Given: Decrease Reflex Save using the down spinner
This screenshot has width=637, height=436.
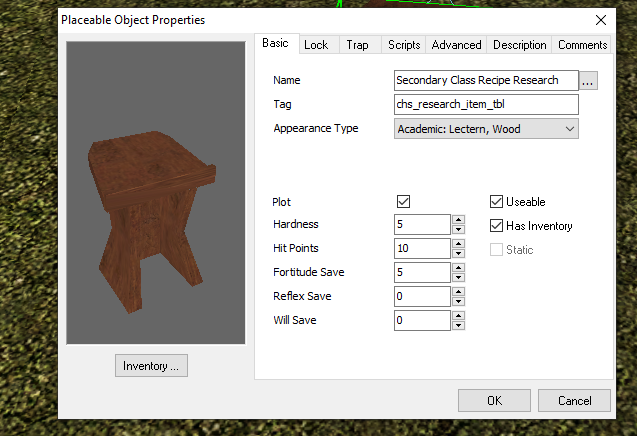Looking at the screenshot, I should (x=458, y=301).
